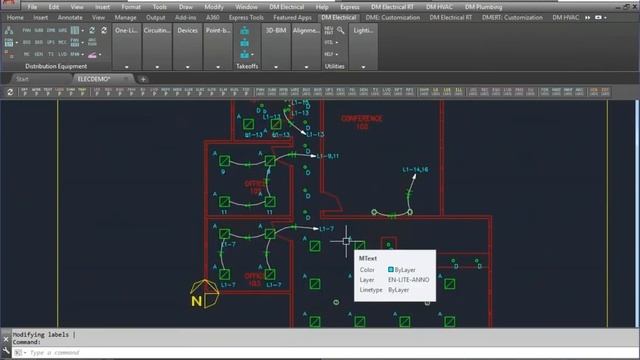Insert a TX transformer equipment

tap(51, 54)
